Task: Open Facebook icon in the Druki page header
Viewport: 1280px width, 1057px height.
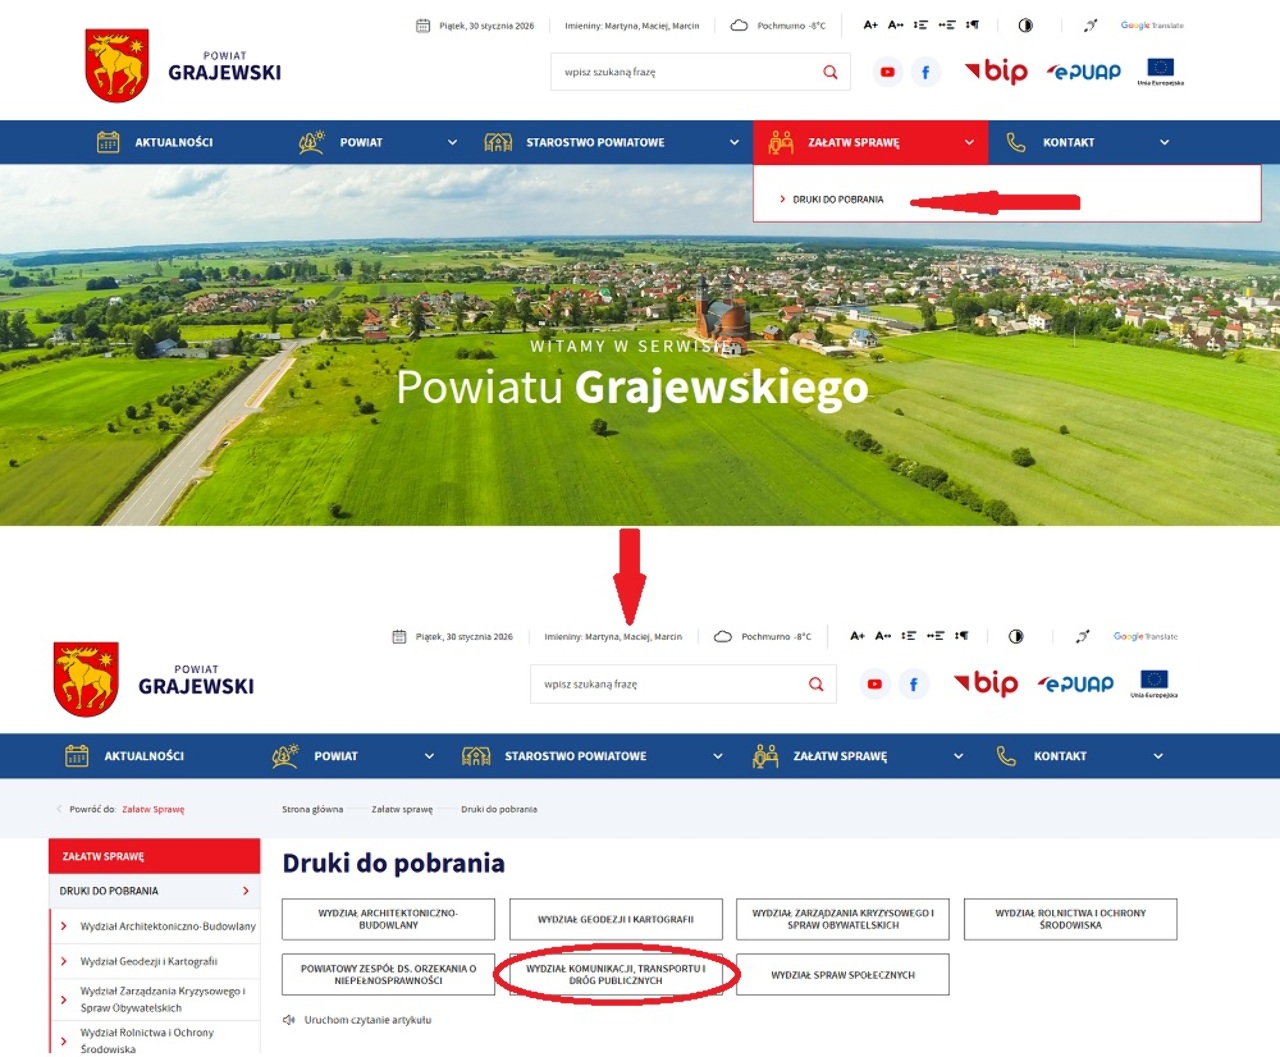Action: point(913,684)
